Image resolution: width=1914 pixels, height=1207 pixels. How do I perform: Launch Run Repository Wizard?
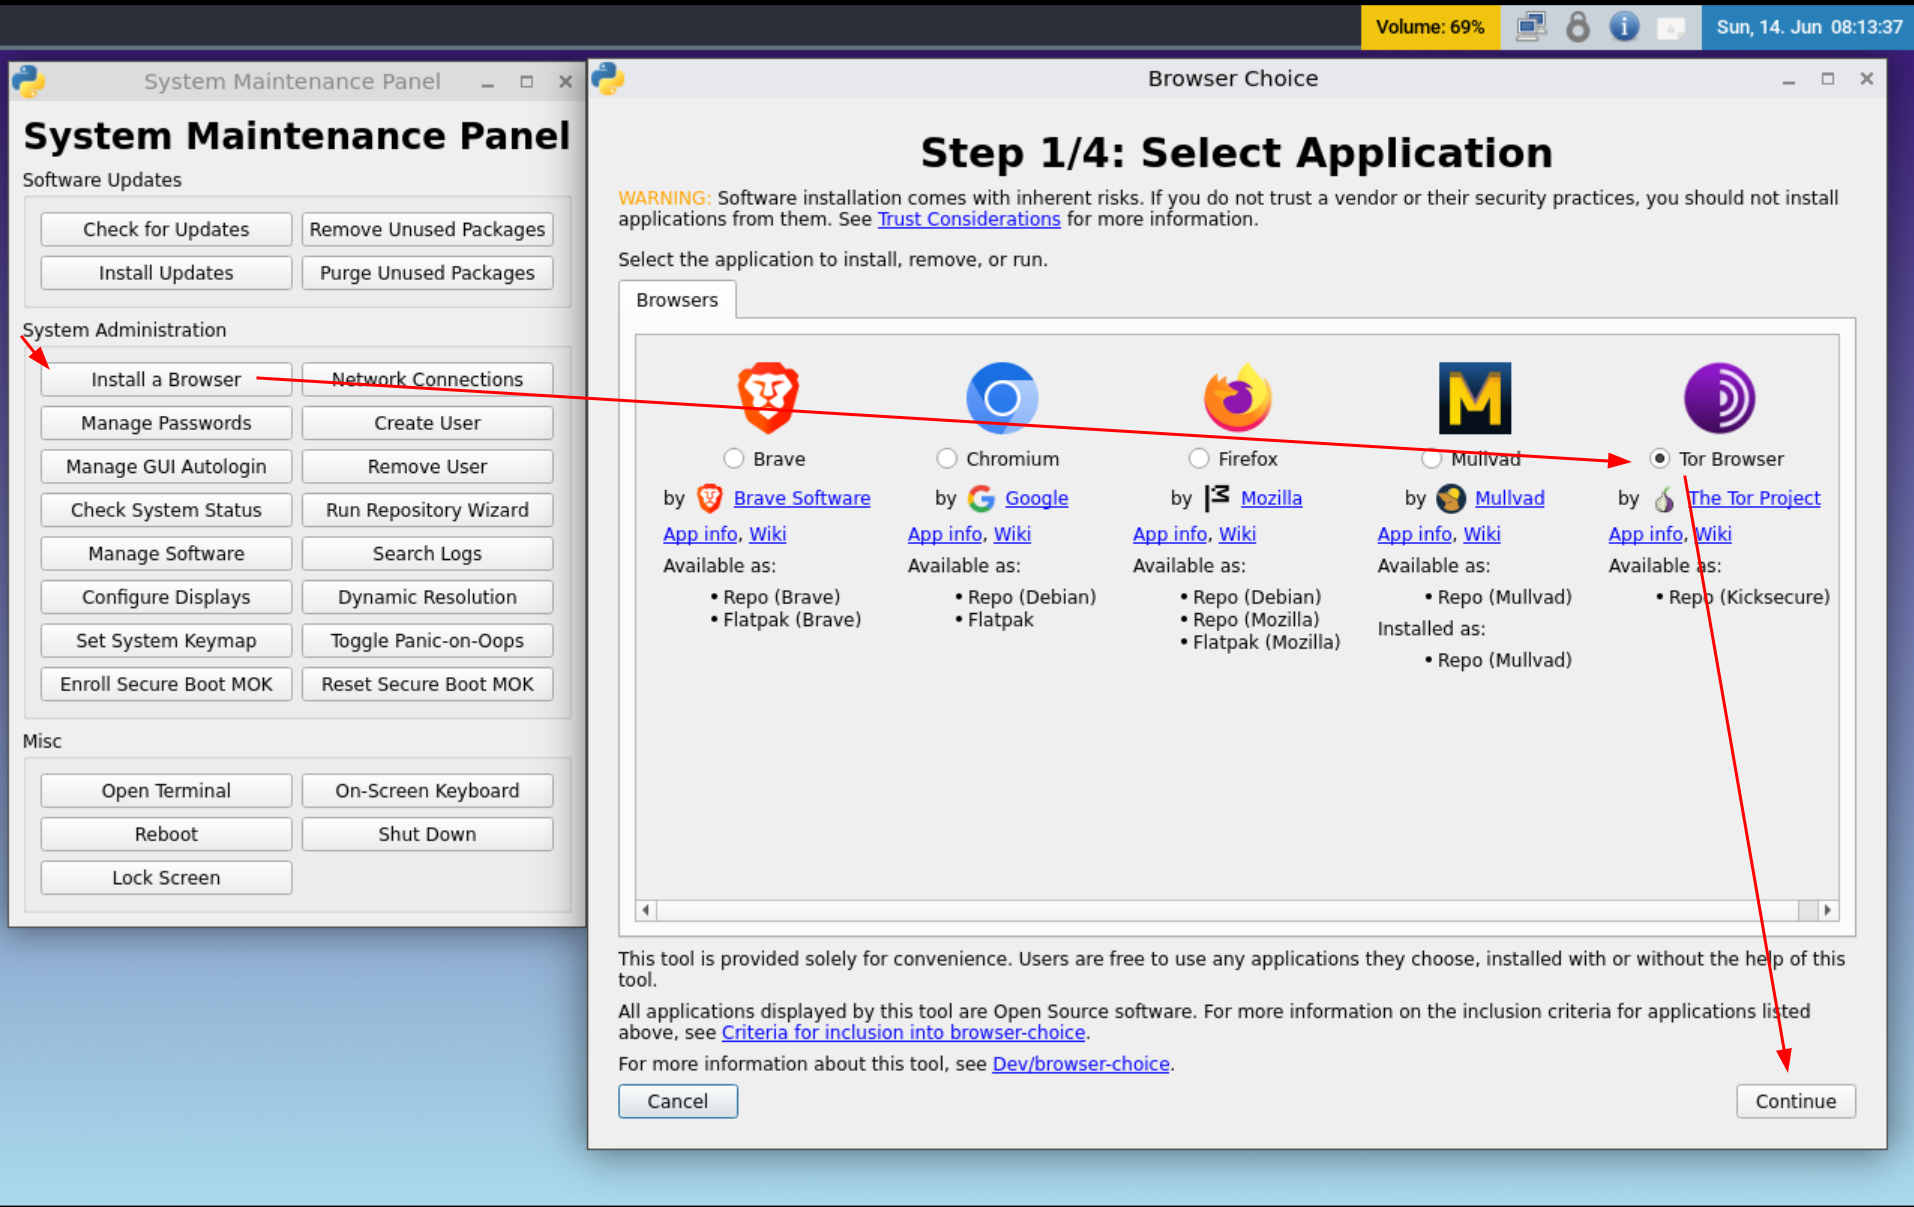427,510
